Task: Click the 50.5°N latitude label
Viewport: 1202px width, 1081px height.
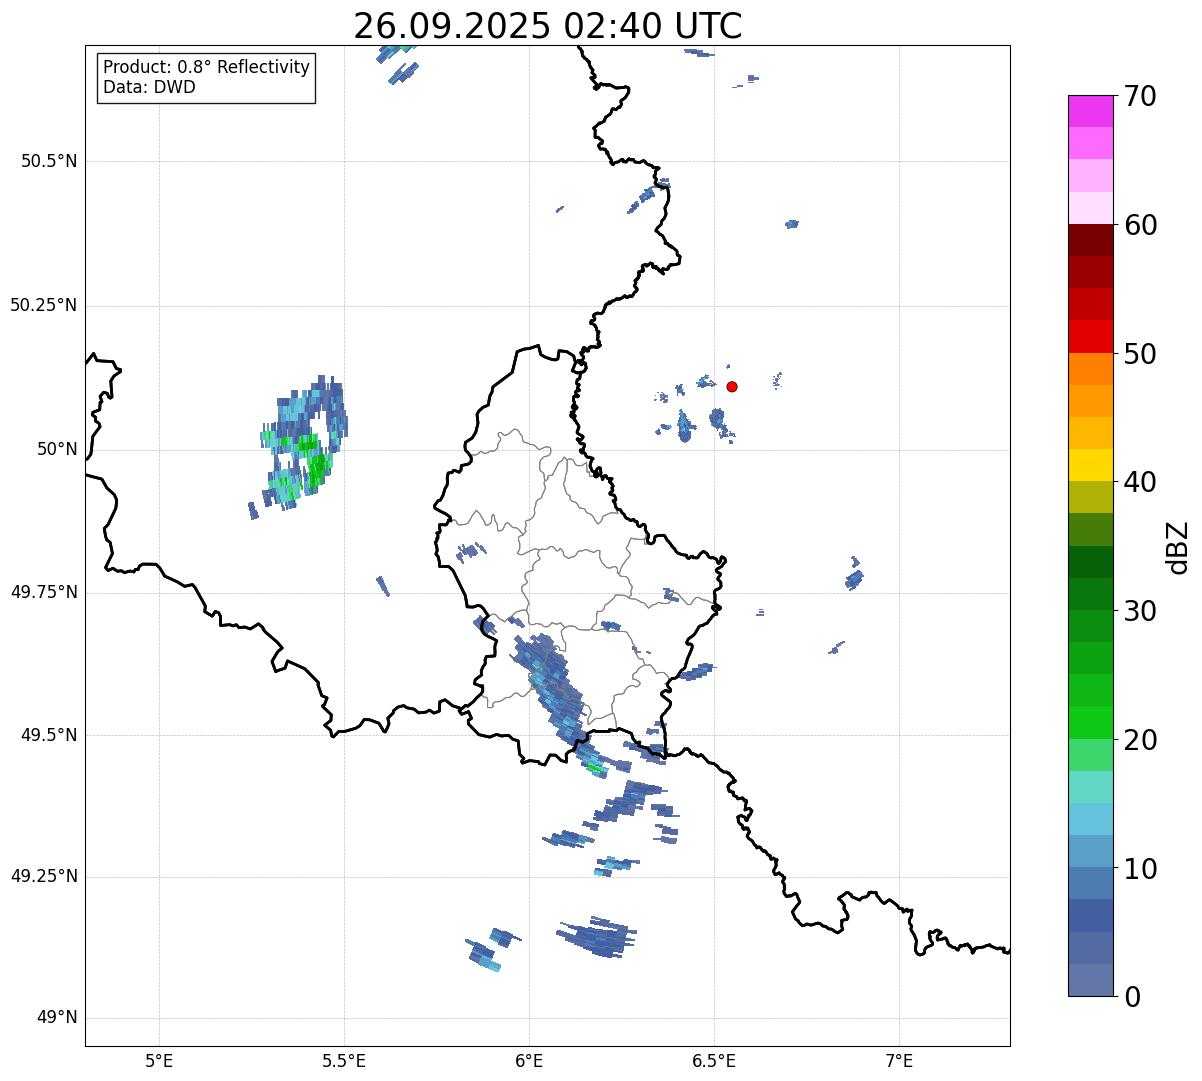Action: (x=48, y=161)
